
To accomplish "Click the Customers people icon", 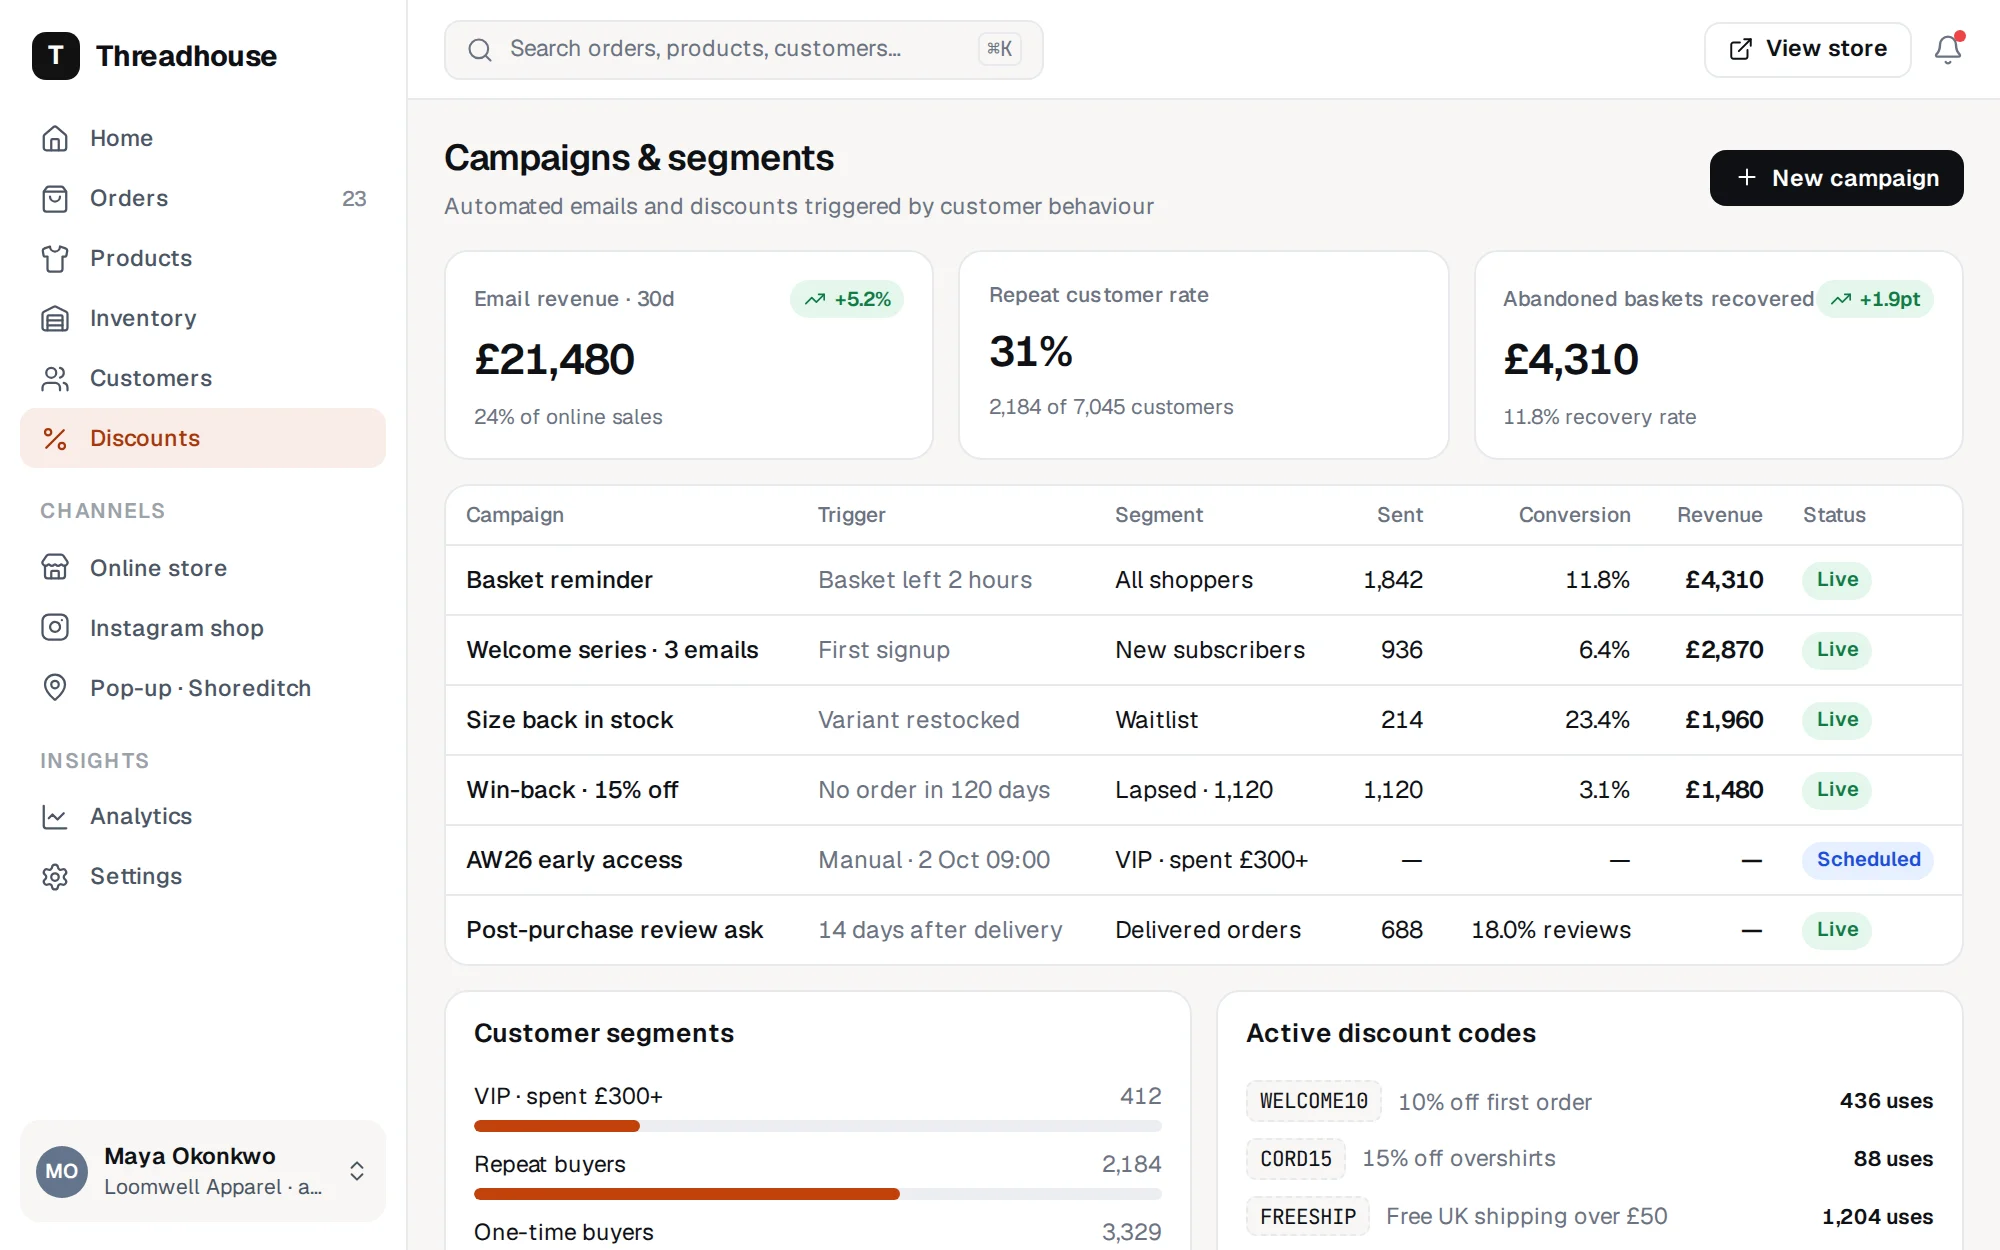I will (x=55, y=378).
